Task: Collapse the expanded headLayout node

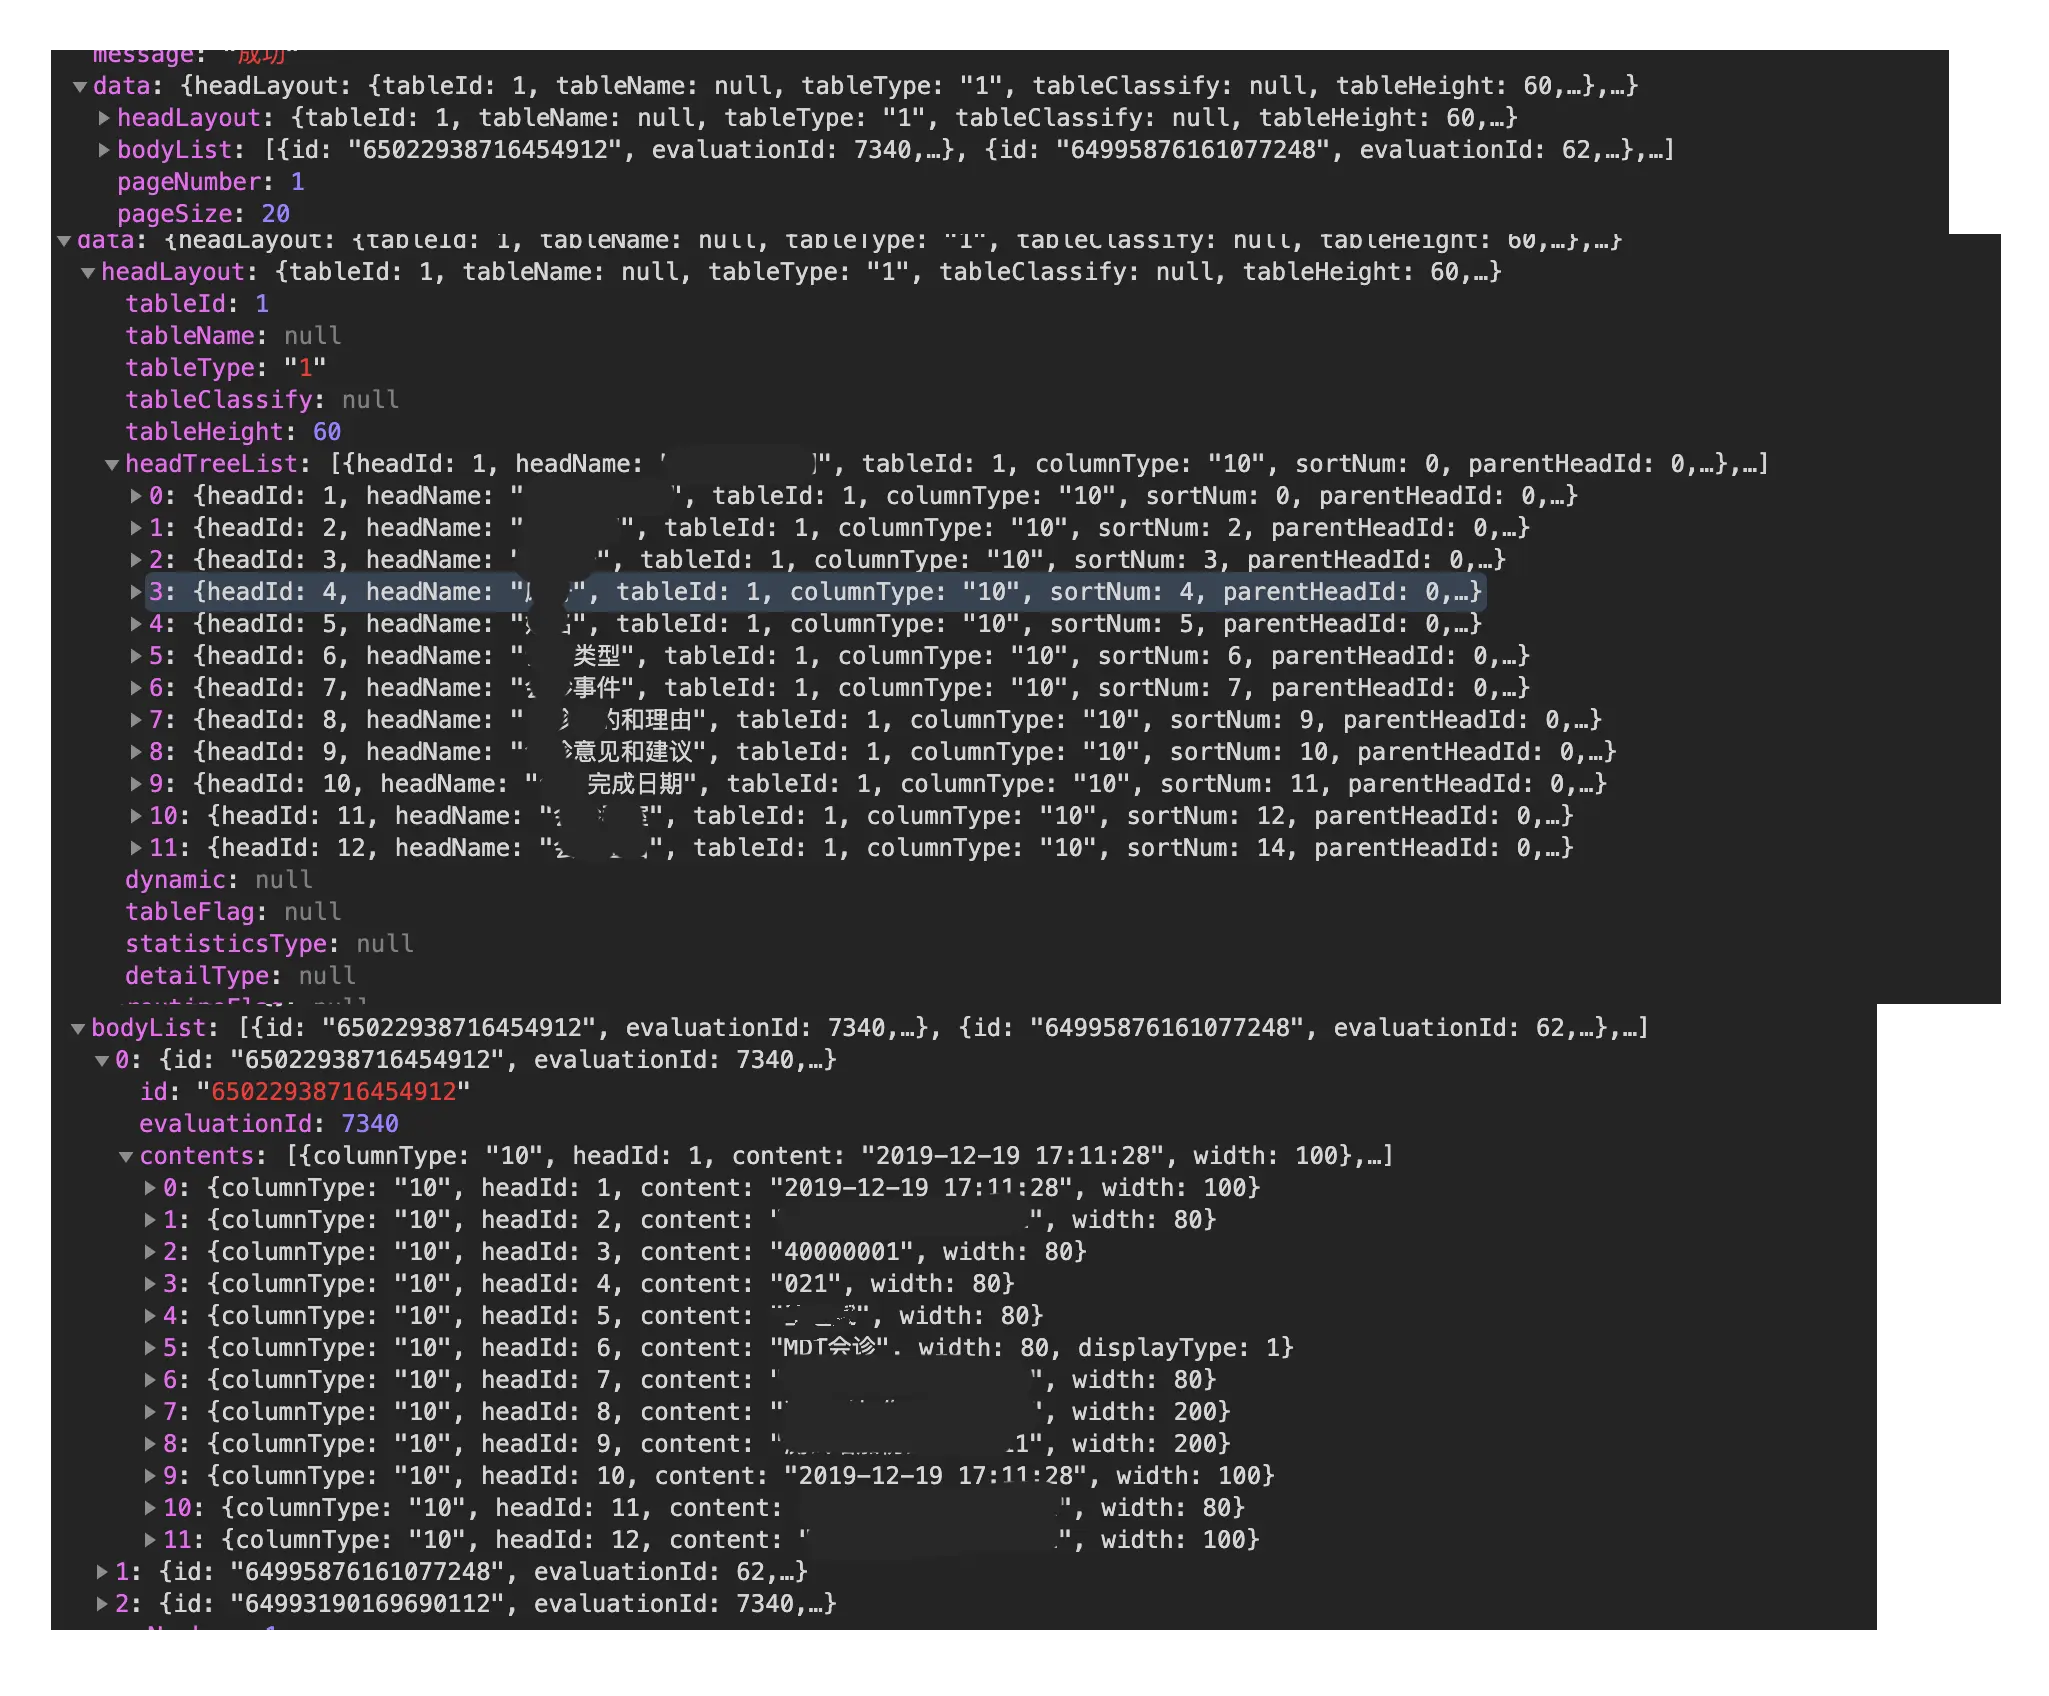Action: 88,273
